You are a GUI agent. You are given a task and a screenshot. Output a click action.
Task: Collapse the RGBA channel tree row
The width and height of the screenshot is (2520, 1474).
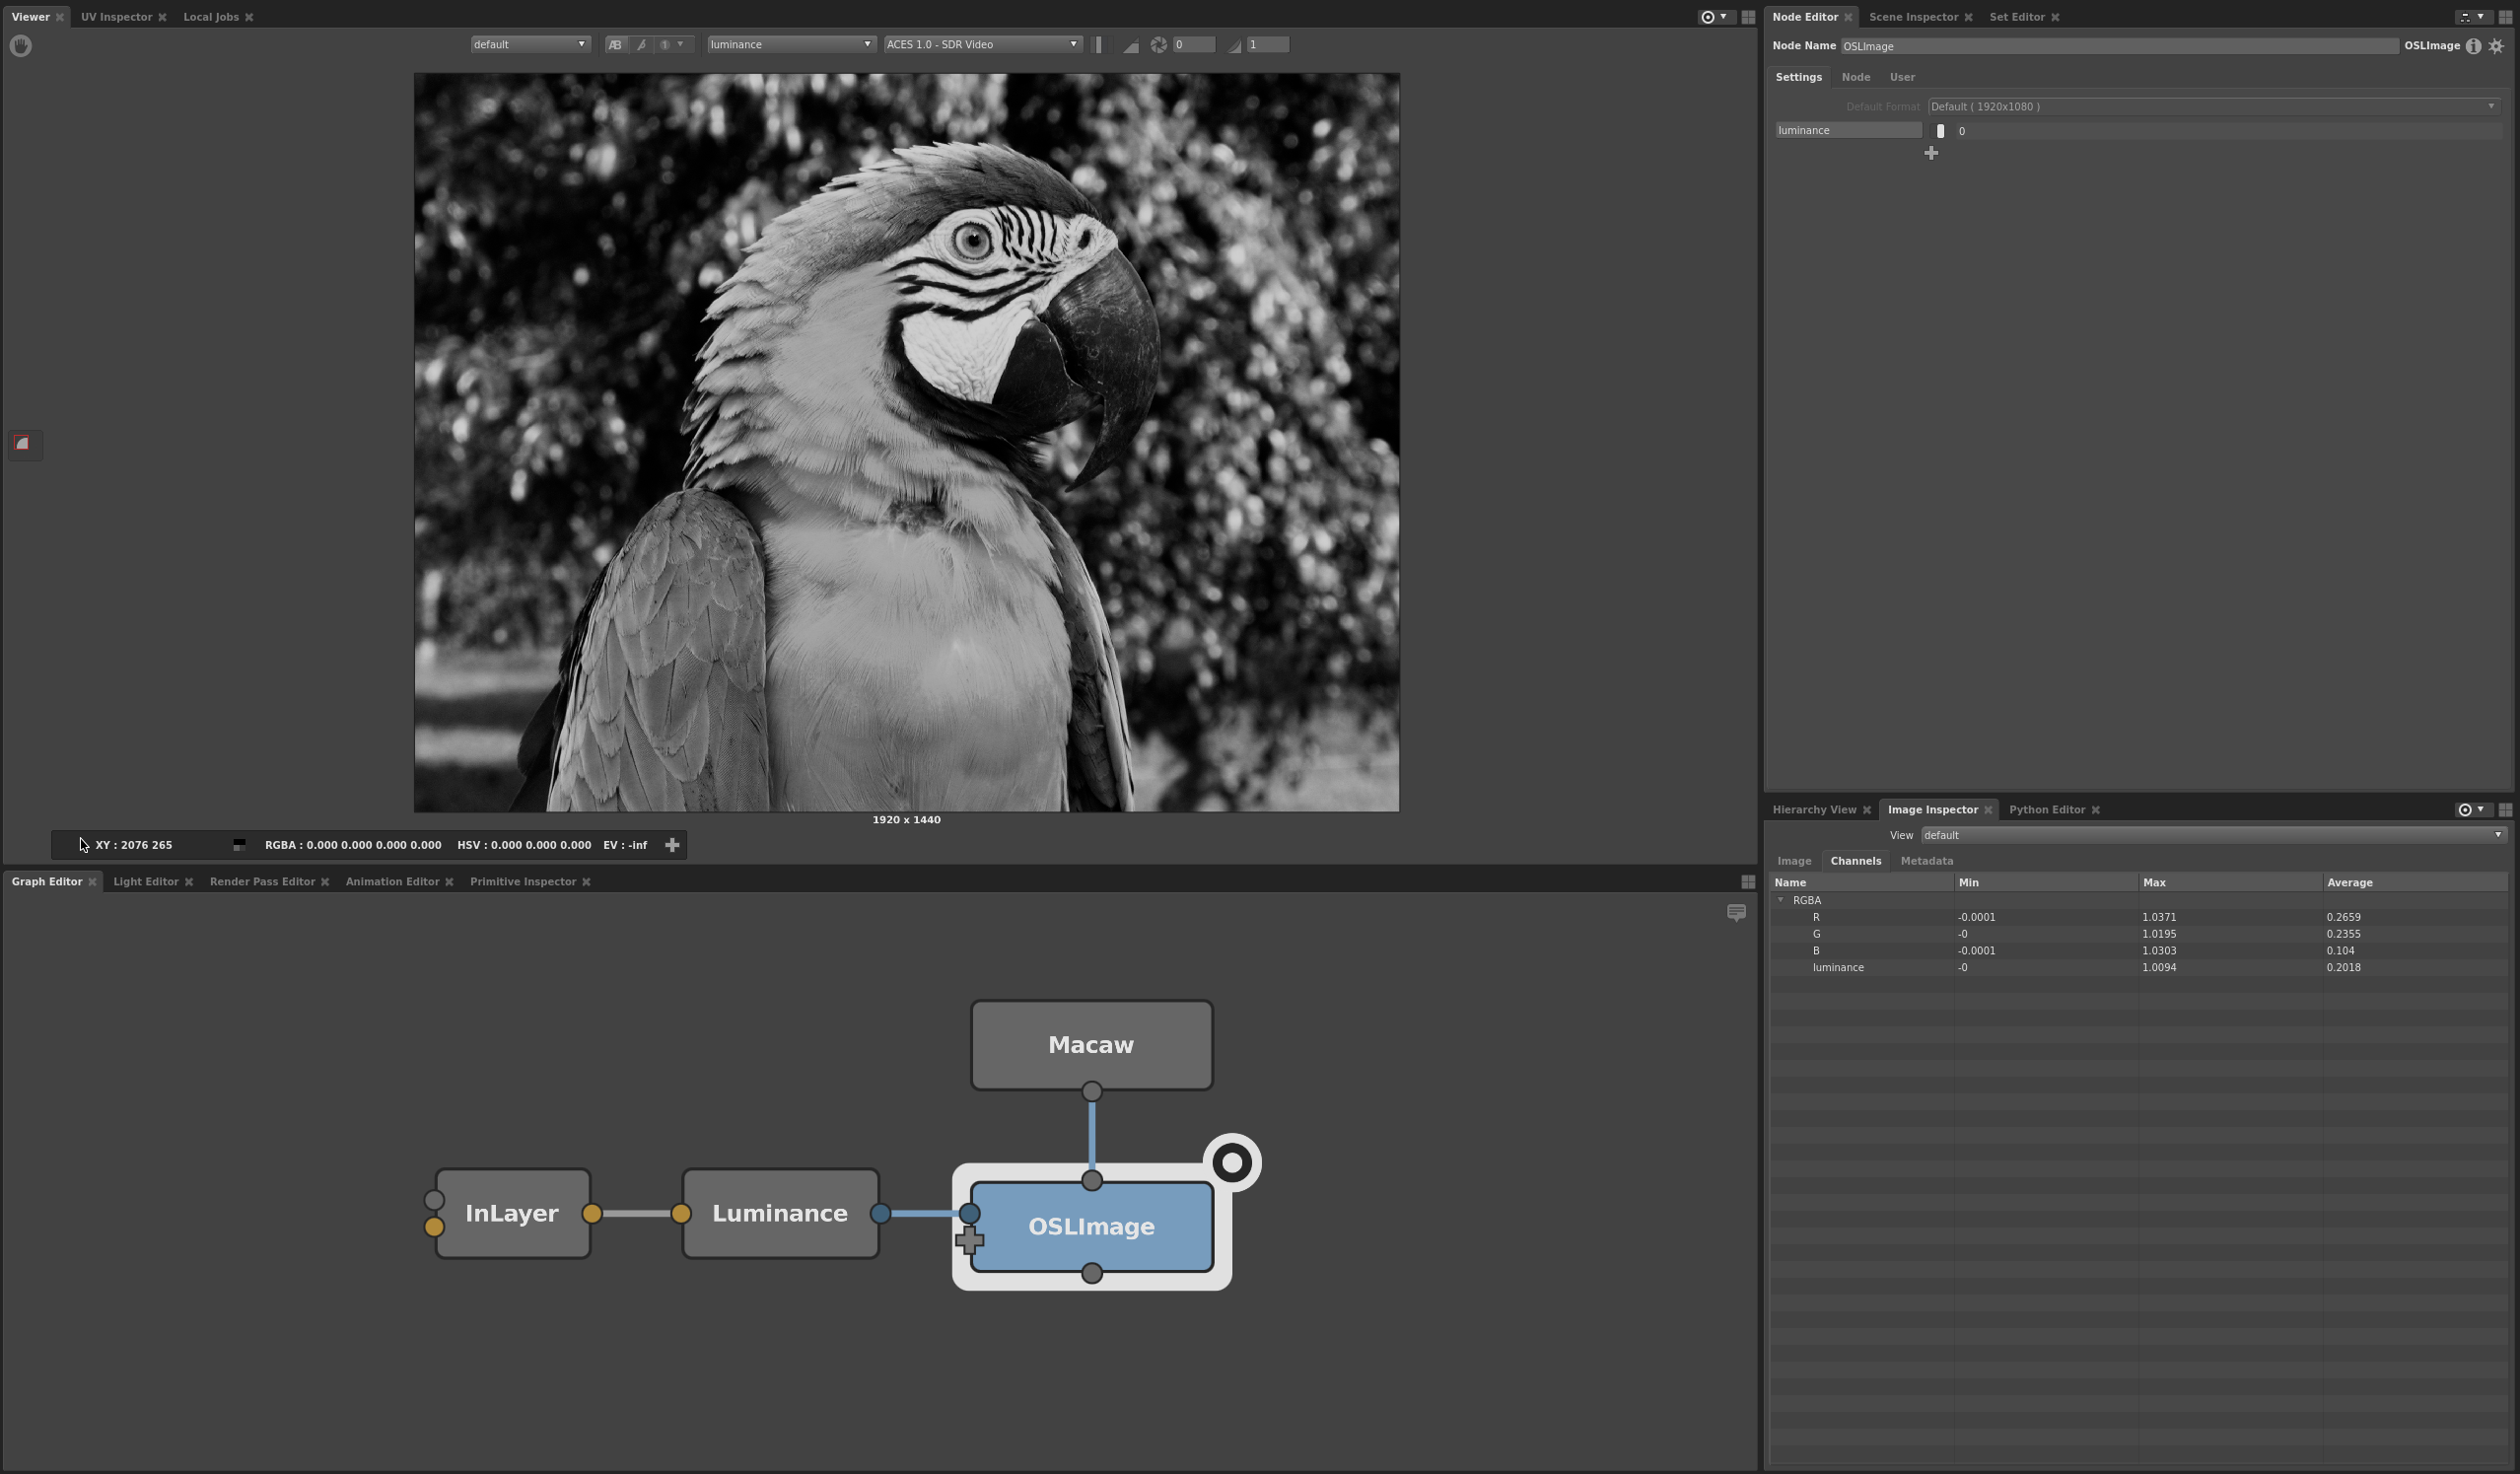pos(1780,900)
